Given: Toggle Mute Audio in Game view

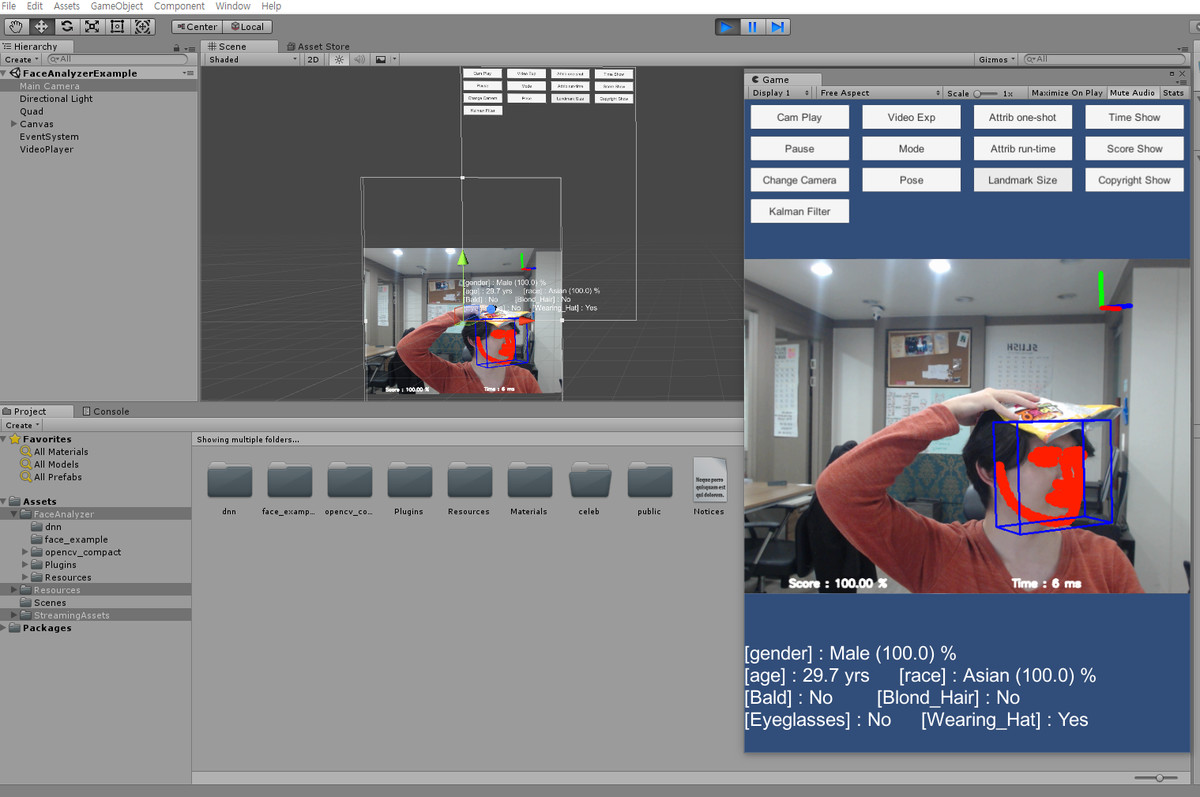Looking at the screenshot, I should 1132,93.
